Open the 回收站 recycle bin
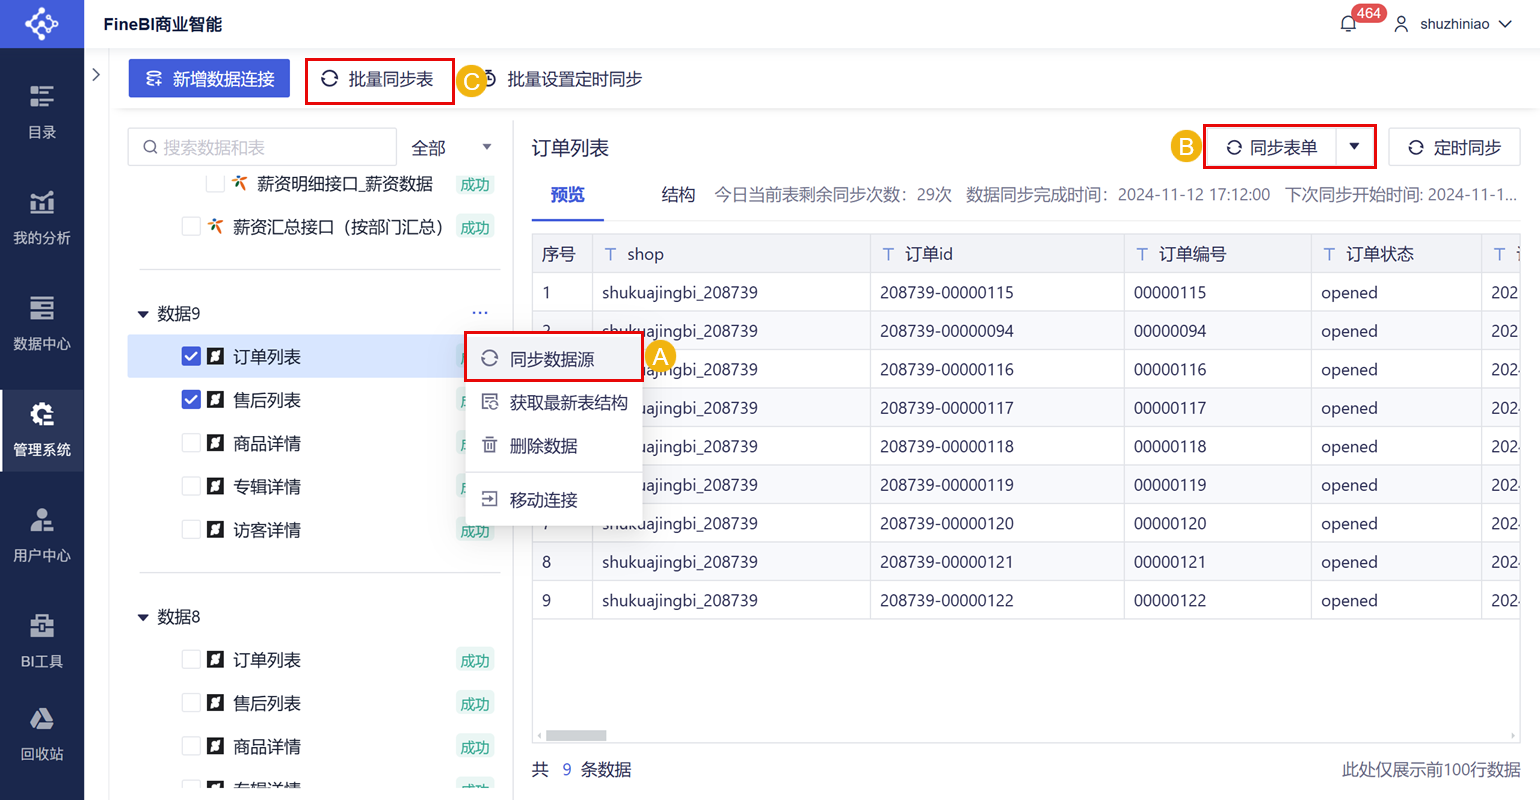 click(x=42, y=735)
